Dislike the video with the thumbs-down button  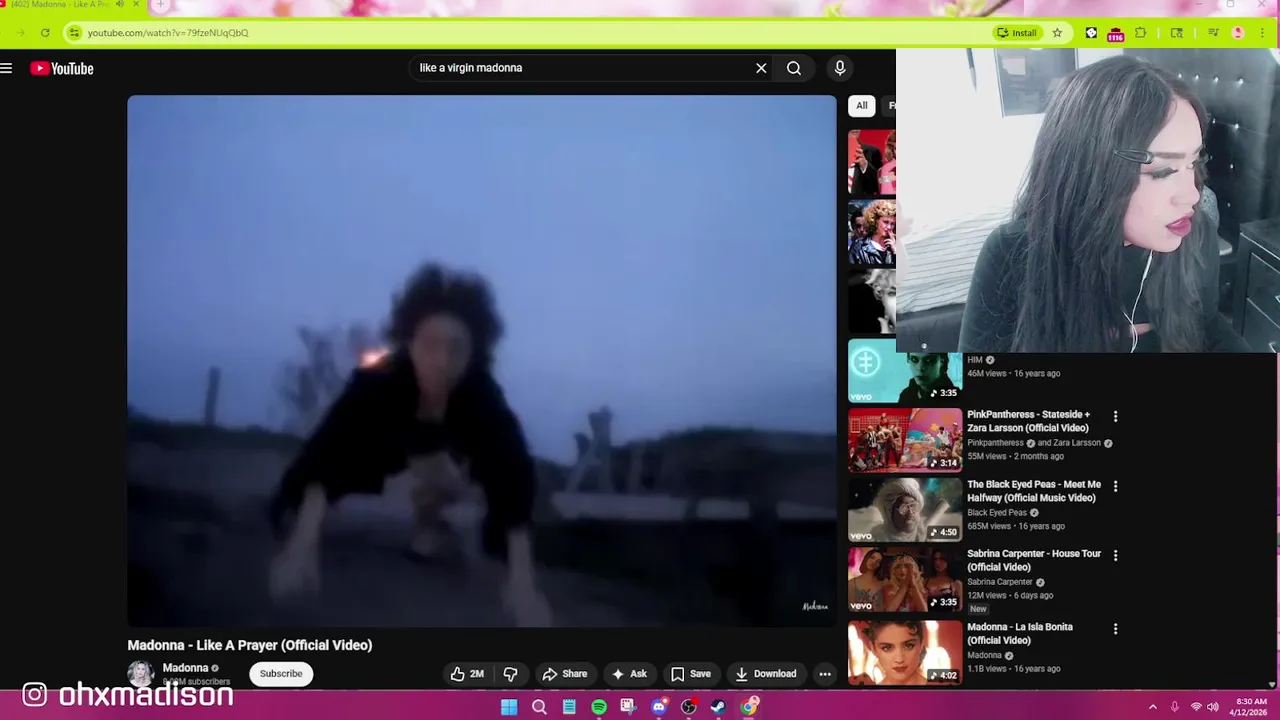tap(510, 674)
